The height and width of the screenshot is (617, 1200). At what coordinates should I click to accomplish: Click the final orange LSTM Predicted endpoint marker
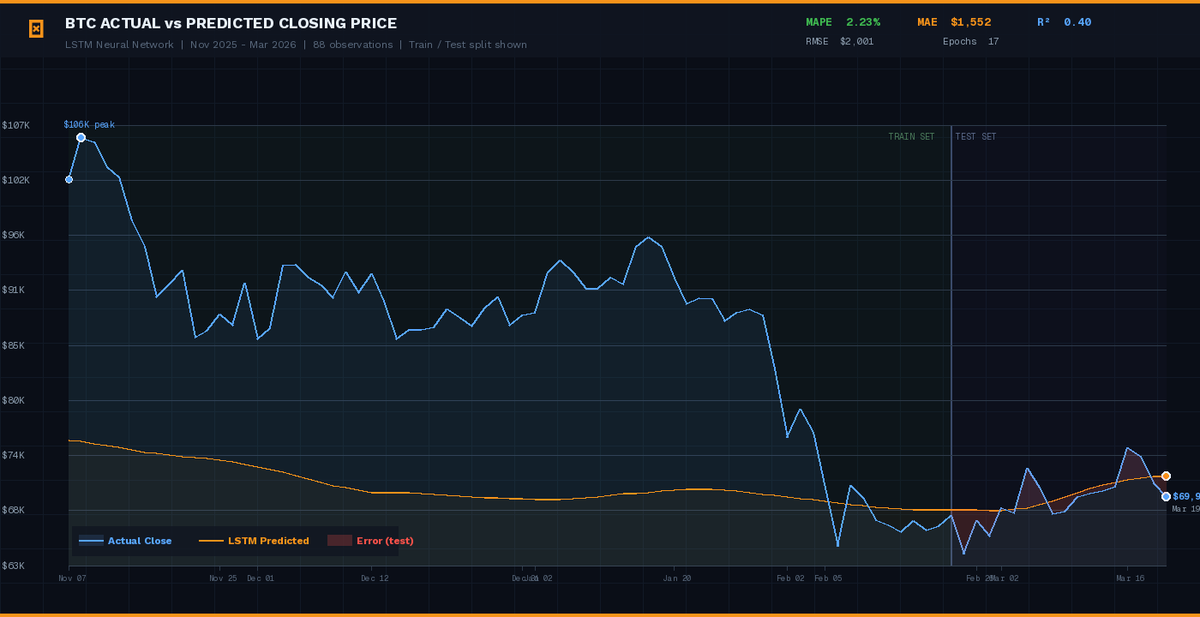point(1166,477)
